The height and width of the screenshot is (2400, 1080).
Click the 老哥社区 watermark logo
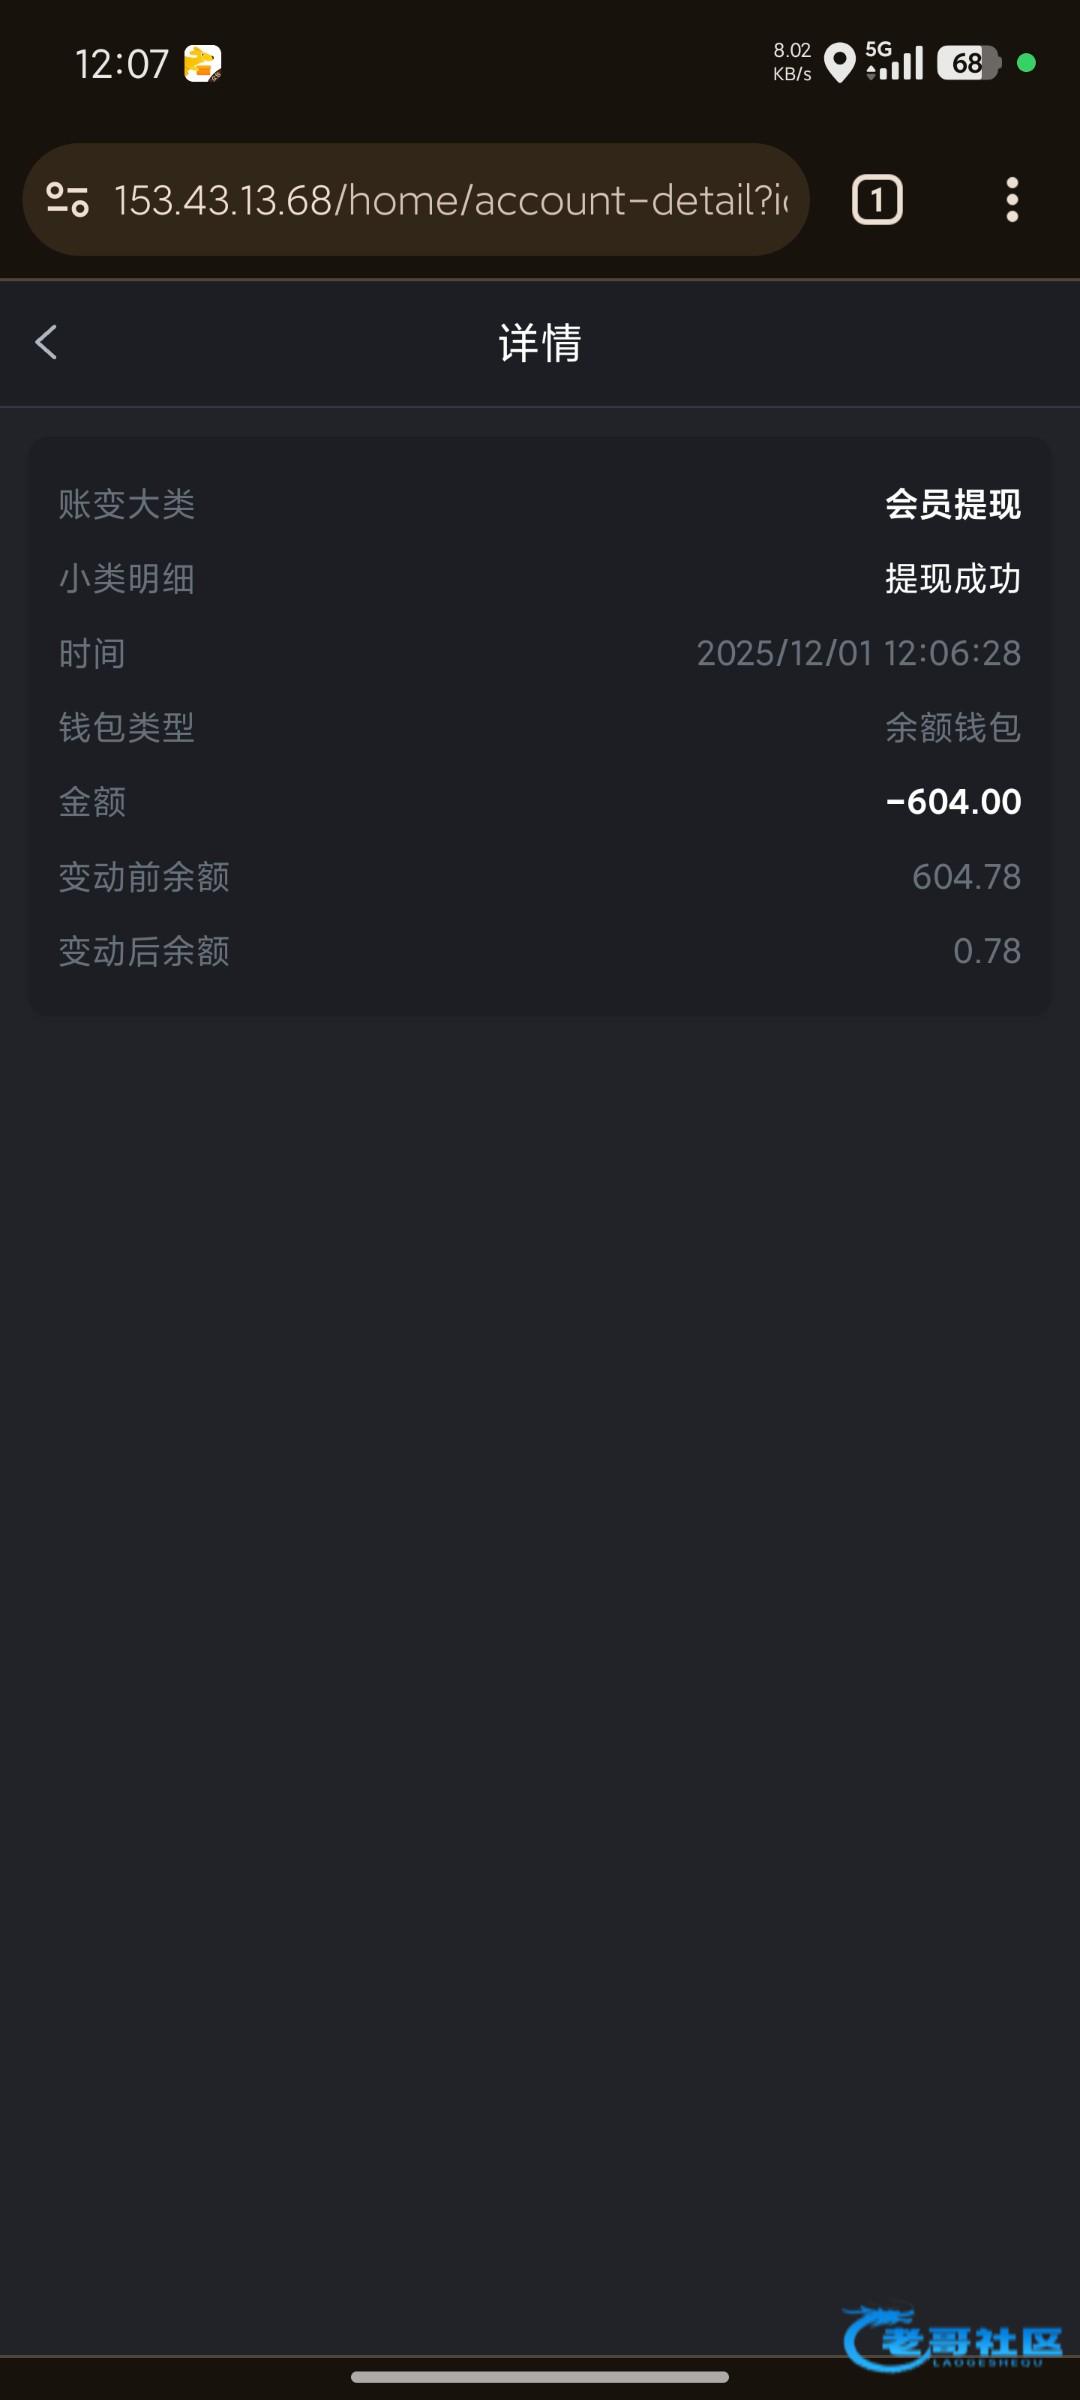[952, 2339]
